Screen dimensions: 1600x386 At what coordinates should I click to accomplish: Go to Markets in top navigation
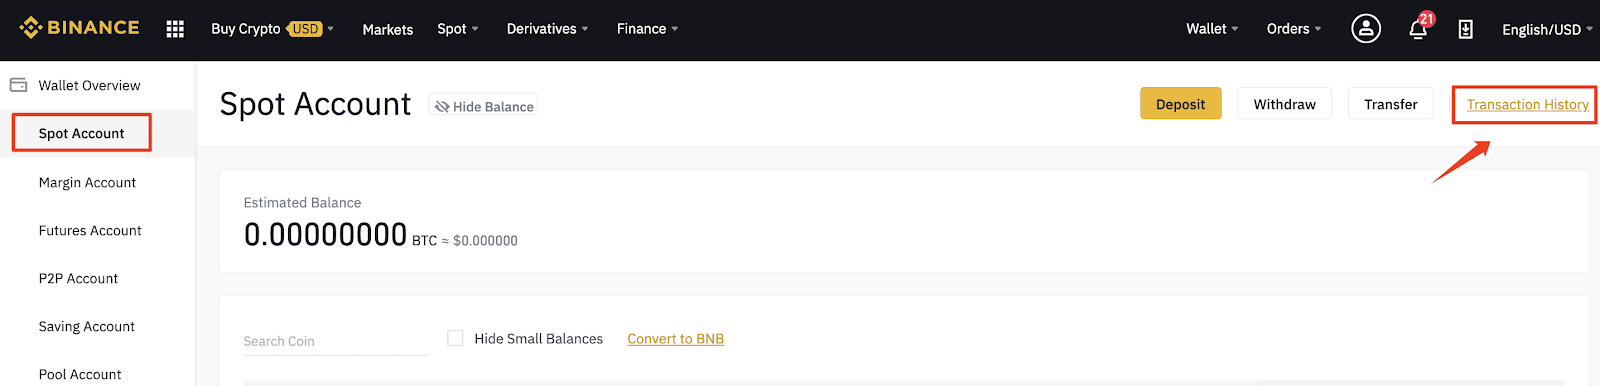388,29
